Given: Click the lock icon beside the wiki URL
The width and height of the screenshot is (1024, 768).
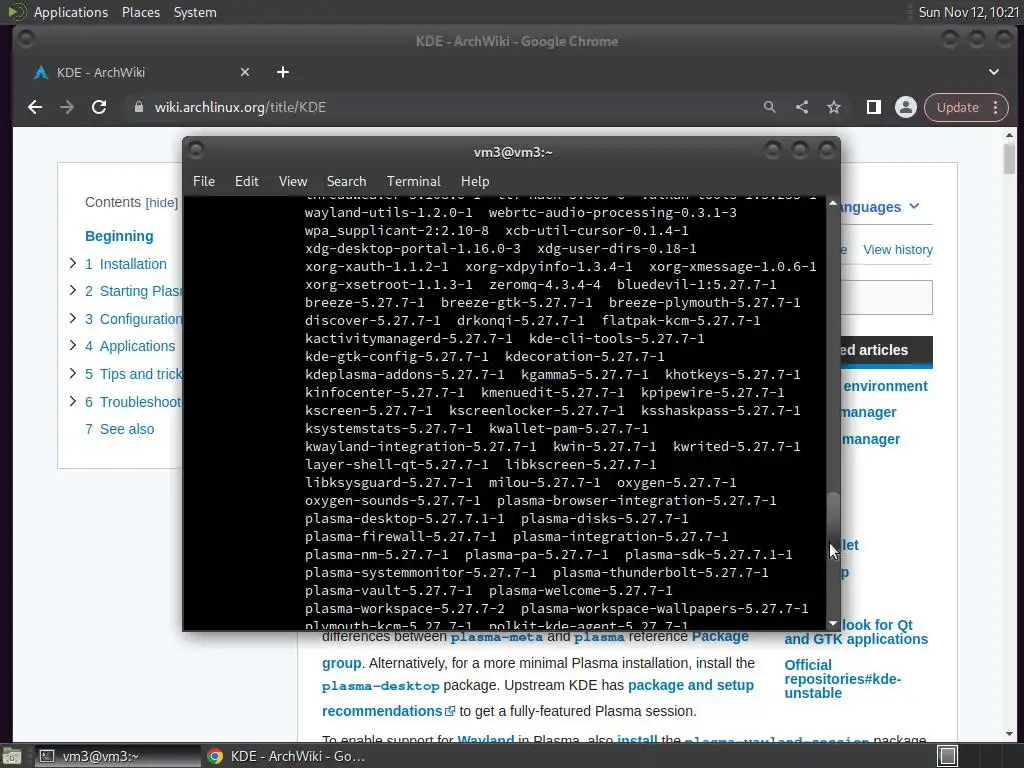Looking at the screenshot, I should [x=138, y=107].
